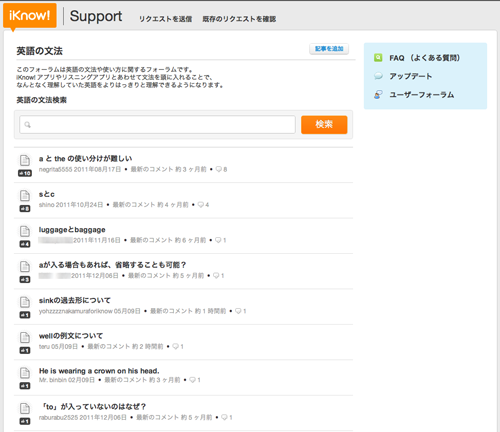Click document icon beside 'wellの例文について'
This screenshot has height=432, width=500.
pos(25,337)
